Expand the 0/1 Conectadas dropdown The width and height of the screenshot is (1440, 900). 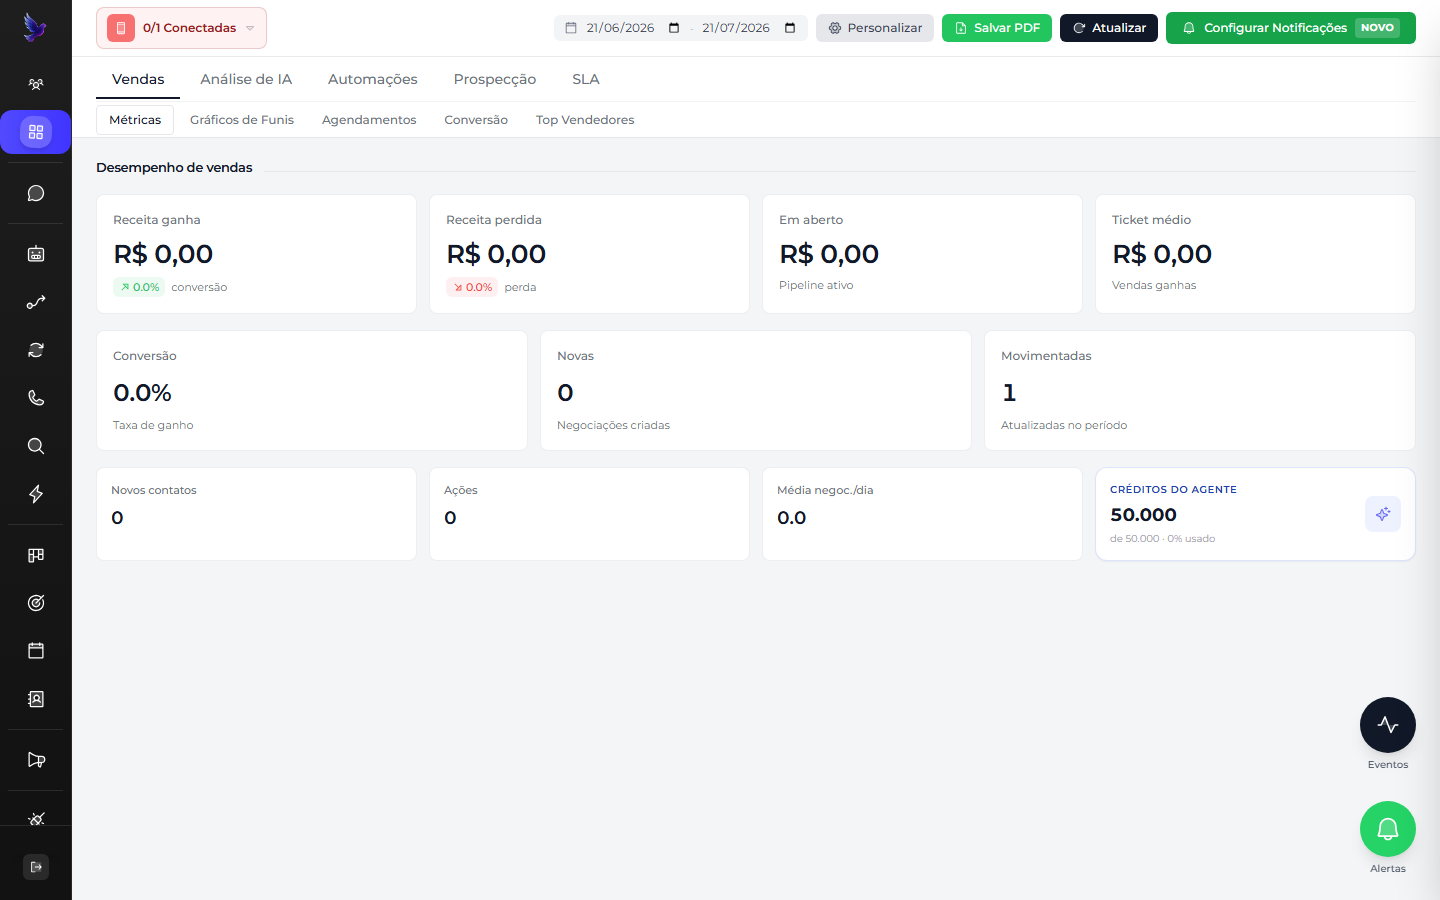pos(181,28)
